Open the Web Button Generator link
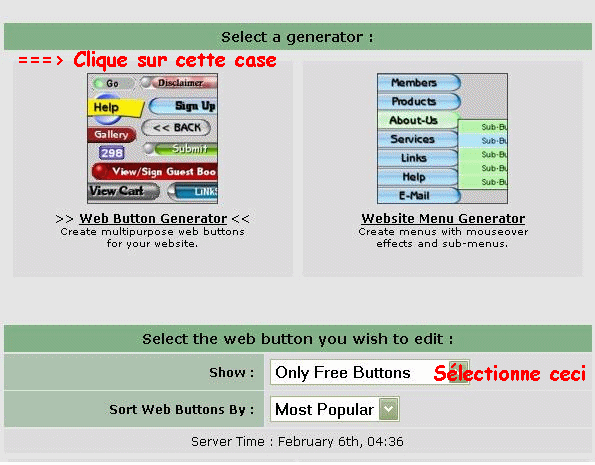The image size is (595, 465). pyautogui.click(x=153, y=219)
